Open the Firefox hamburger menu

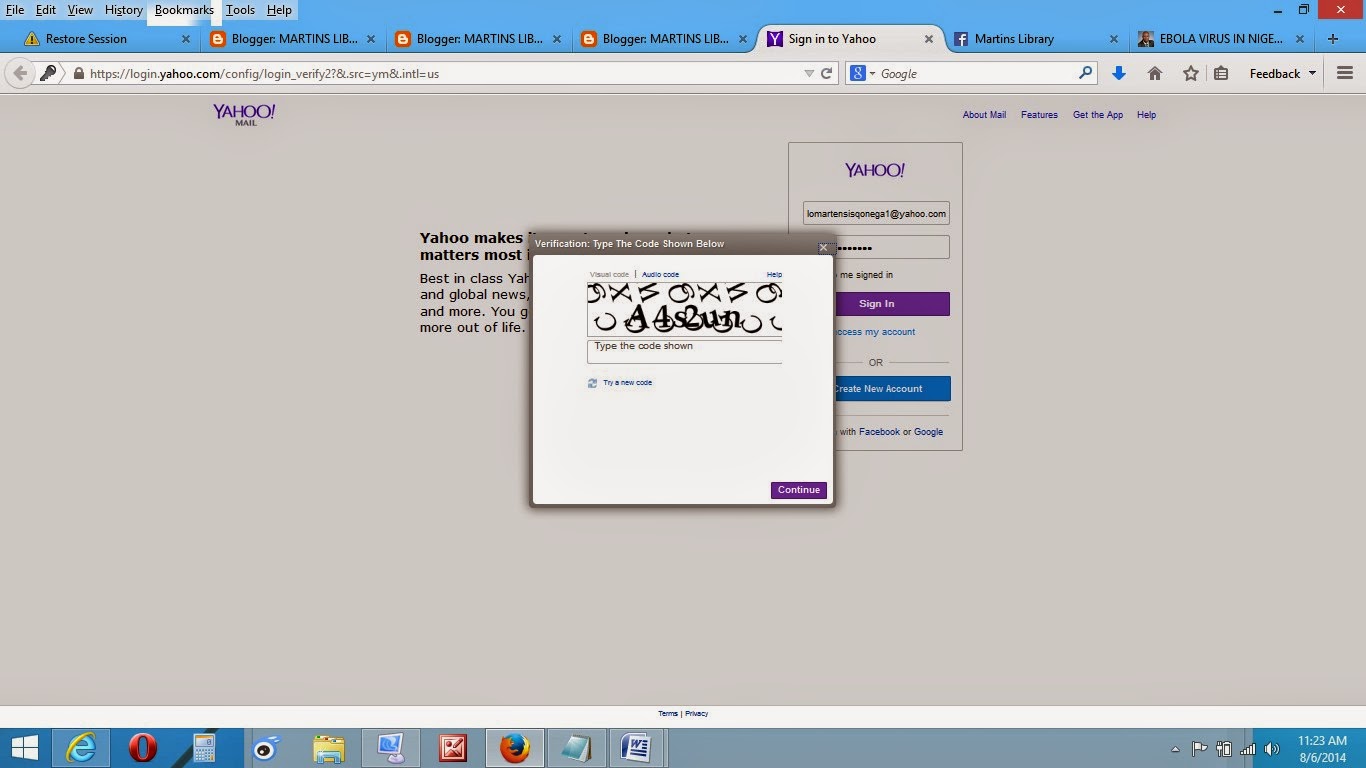(x=1345, y=73)
